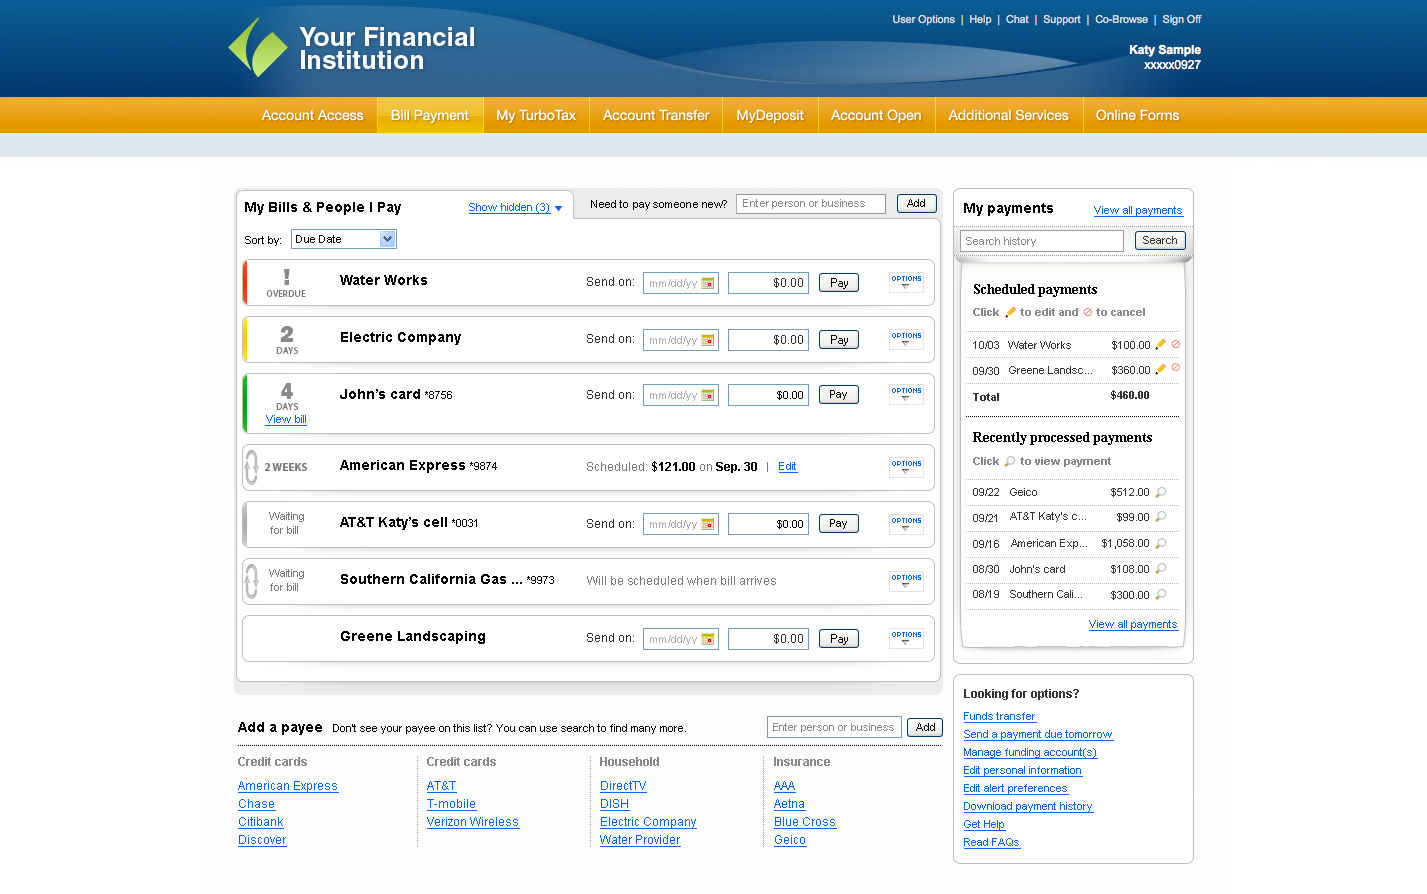Switch to the Account Transfer tab
Screen dimensions: 1427x894
point(655,115)
